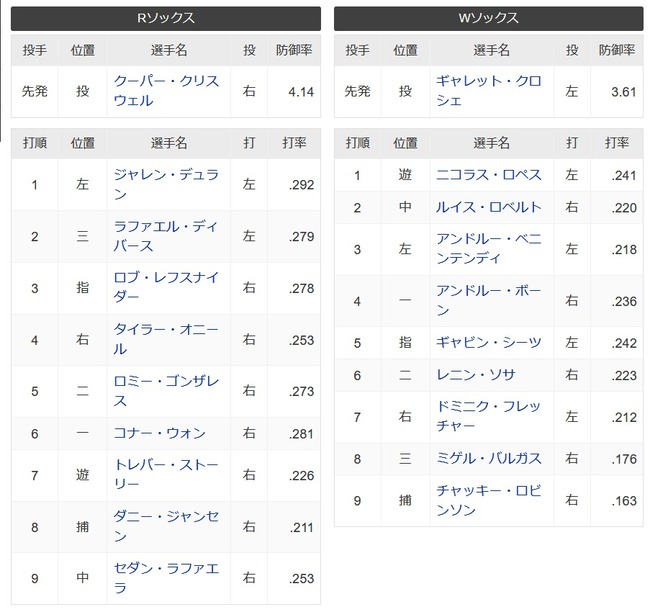Screen dimensions: 650x612
Task: Open ラファエル・ディバース player page
Action: tap(166, 236)
